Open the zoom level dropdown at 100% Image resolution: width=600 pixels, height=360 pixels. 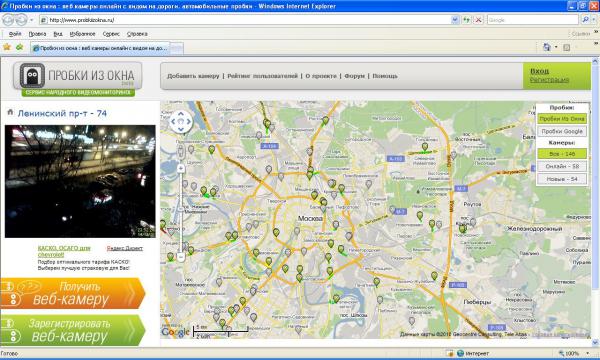click(588, 353)
